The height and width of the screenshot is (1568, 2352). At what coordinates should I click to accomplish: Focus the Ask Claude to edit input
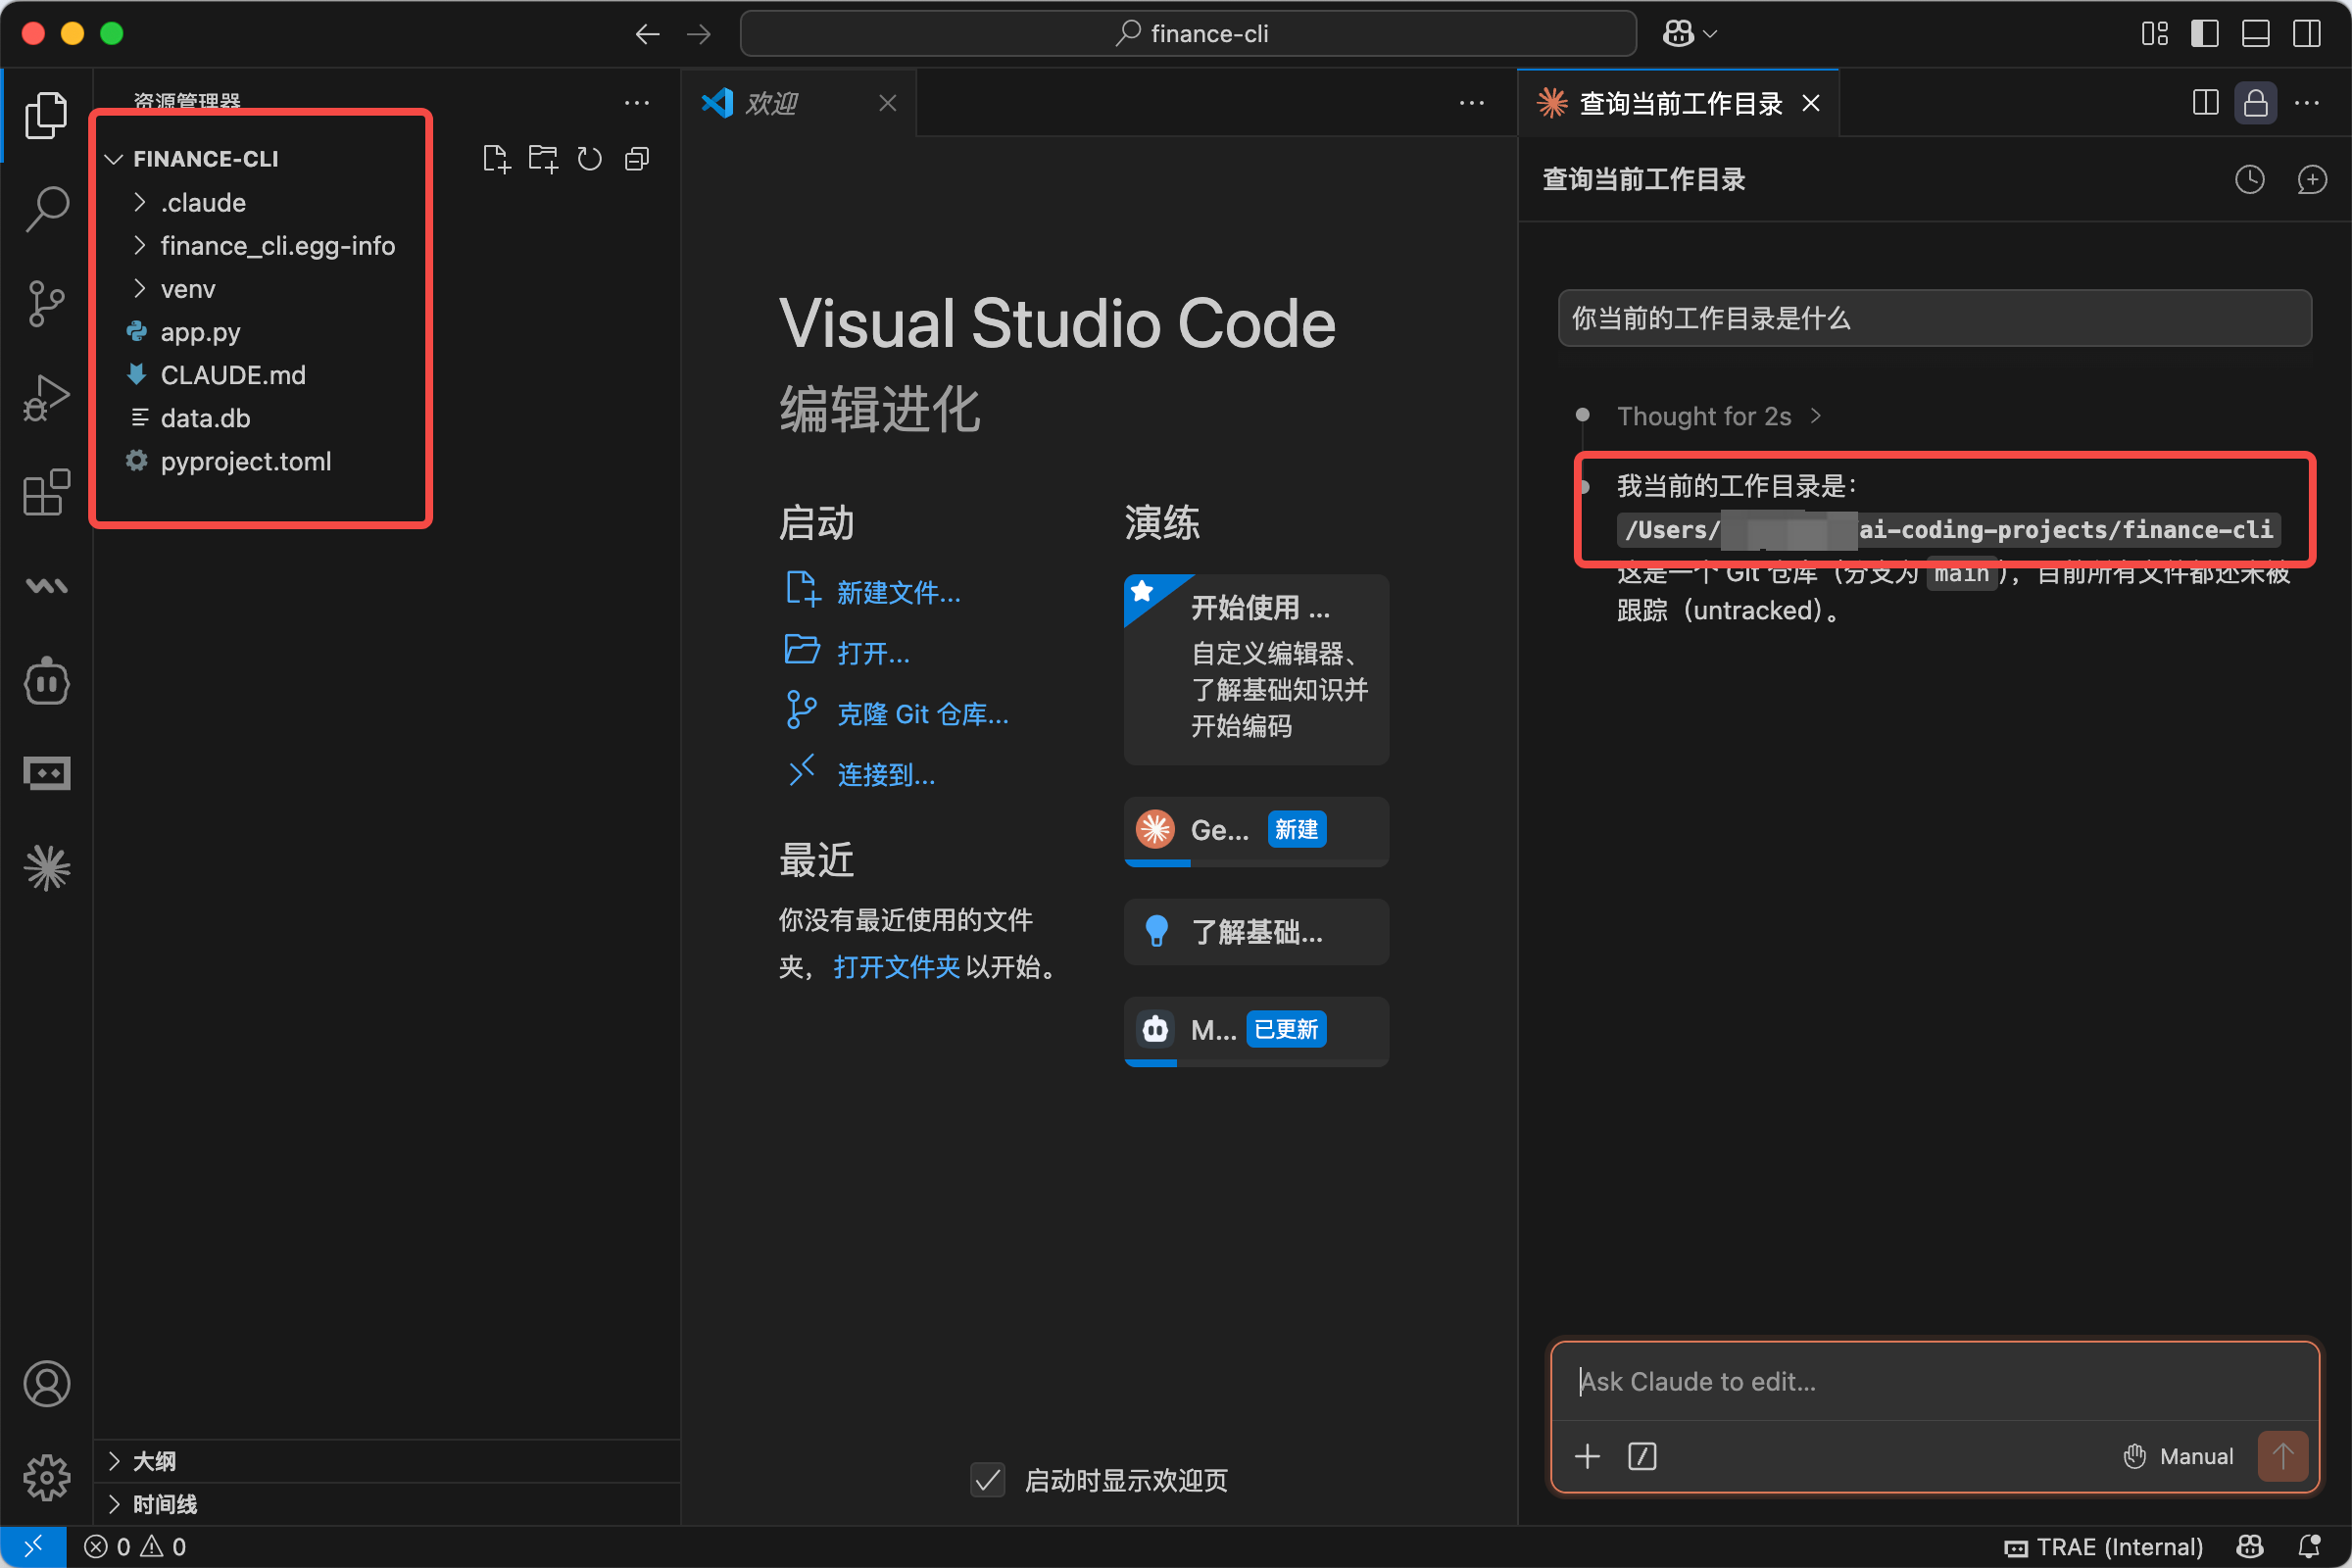(1934, 1382)
